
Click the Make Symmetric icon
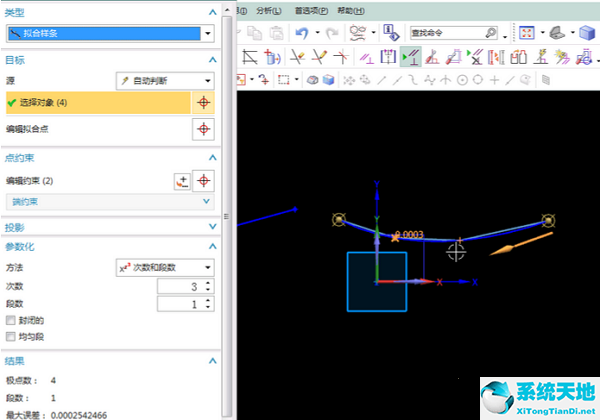pyautogui.click(x=388, y=57)
